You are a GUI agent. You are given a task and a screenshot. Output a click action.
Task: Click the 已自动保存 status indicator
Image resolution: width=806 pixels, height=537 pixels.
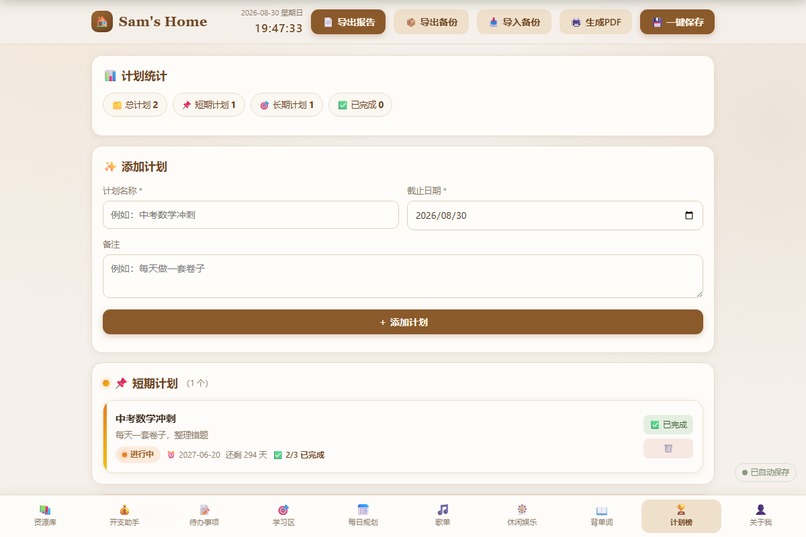tap(765, 472)
